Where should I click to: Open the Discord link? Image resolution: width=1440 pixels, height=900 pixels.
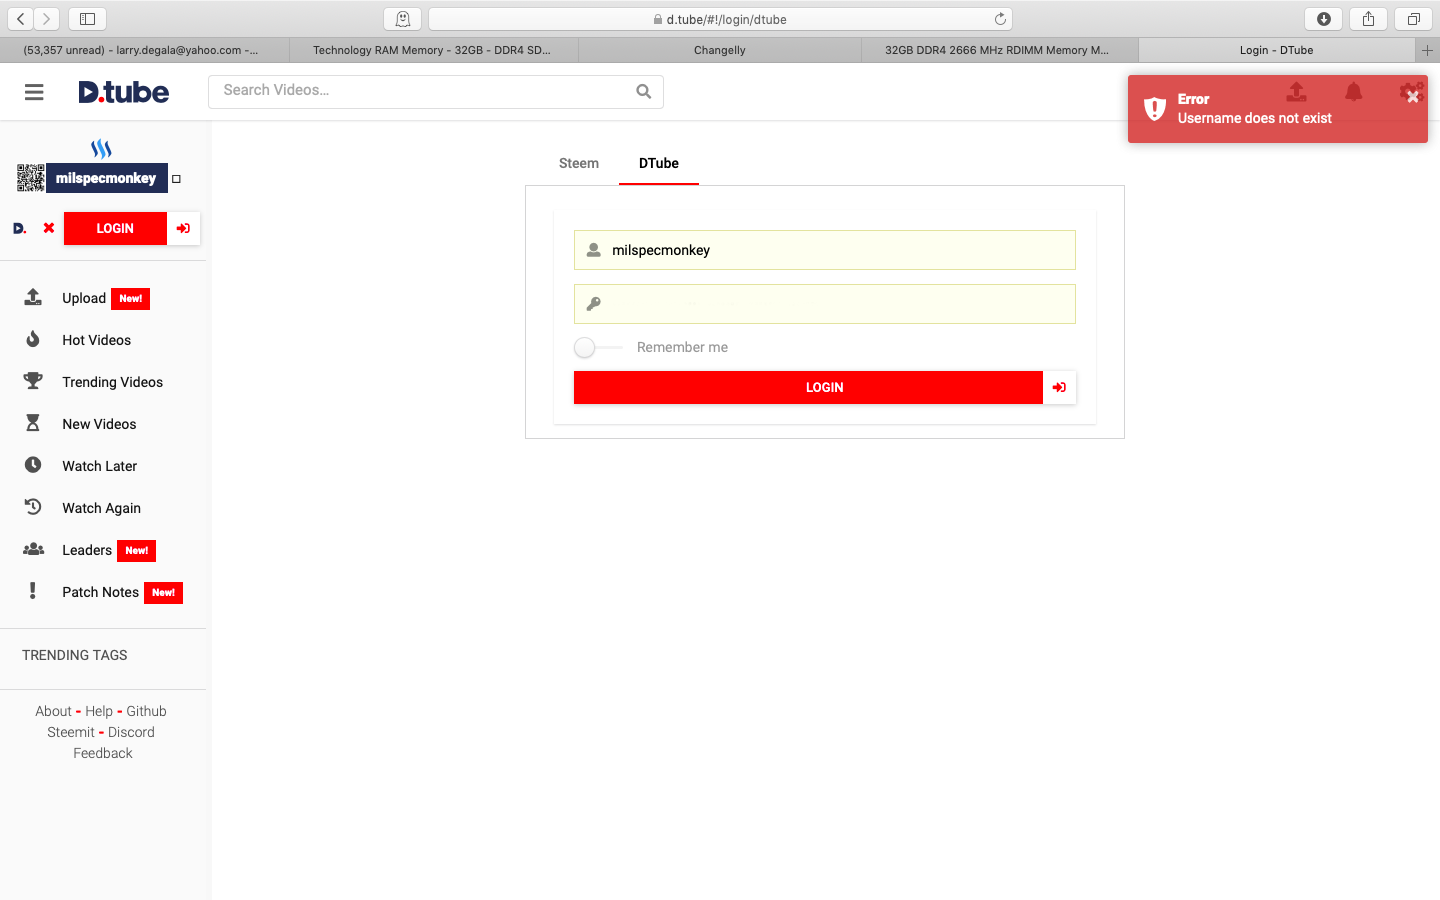pyautogui.click(x=131, y=732)
